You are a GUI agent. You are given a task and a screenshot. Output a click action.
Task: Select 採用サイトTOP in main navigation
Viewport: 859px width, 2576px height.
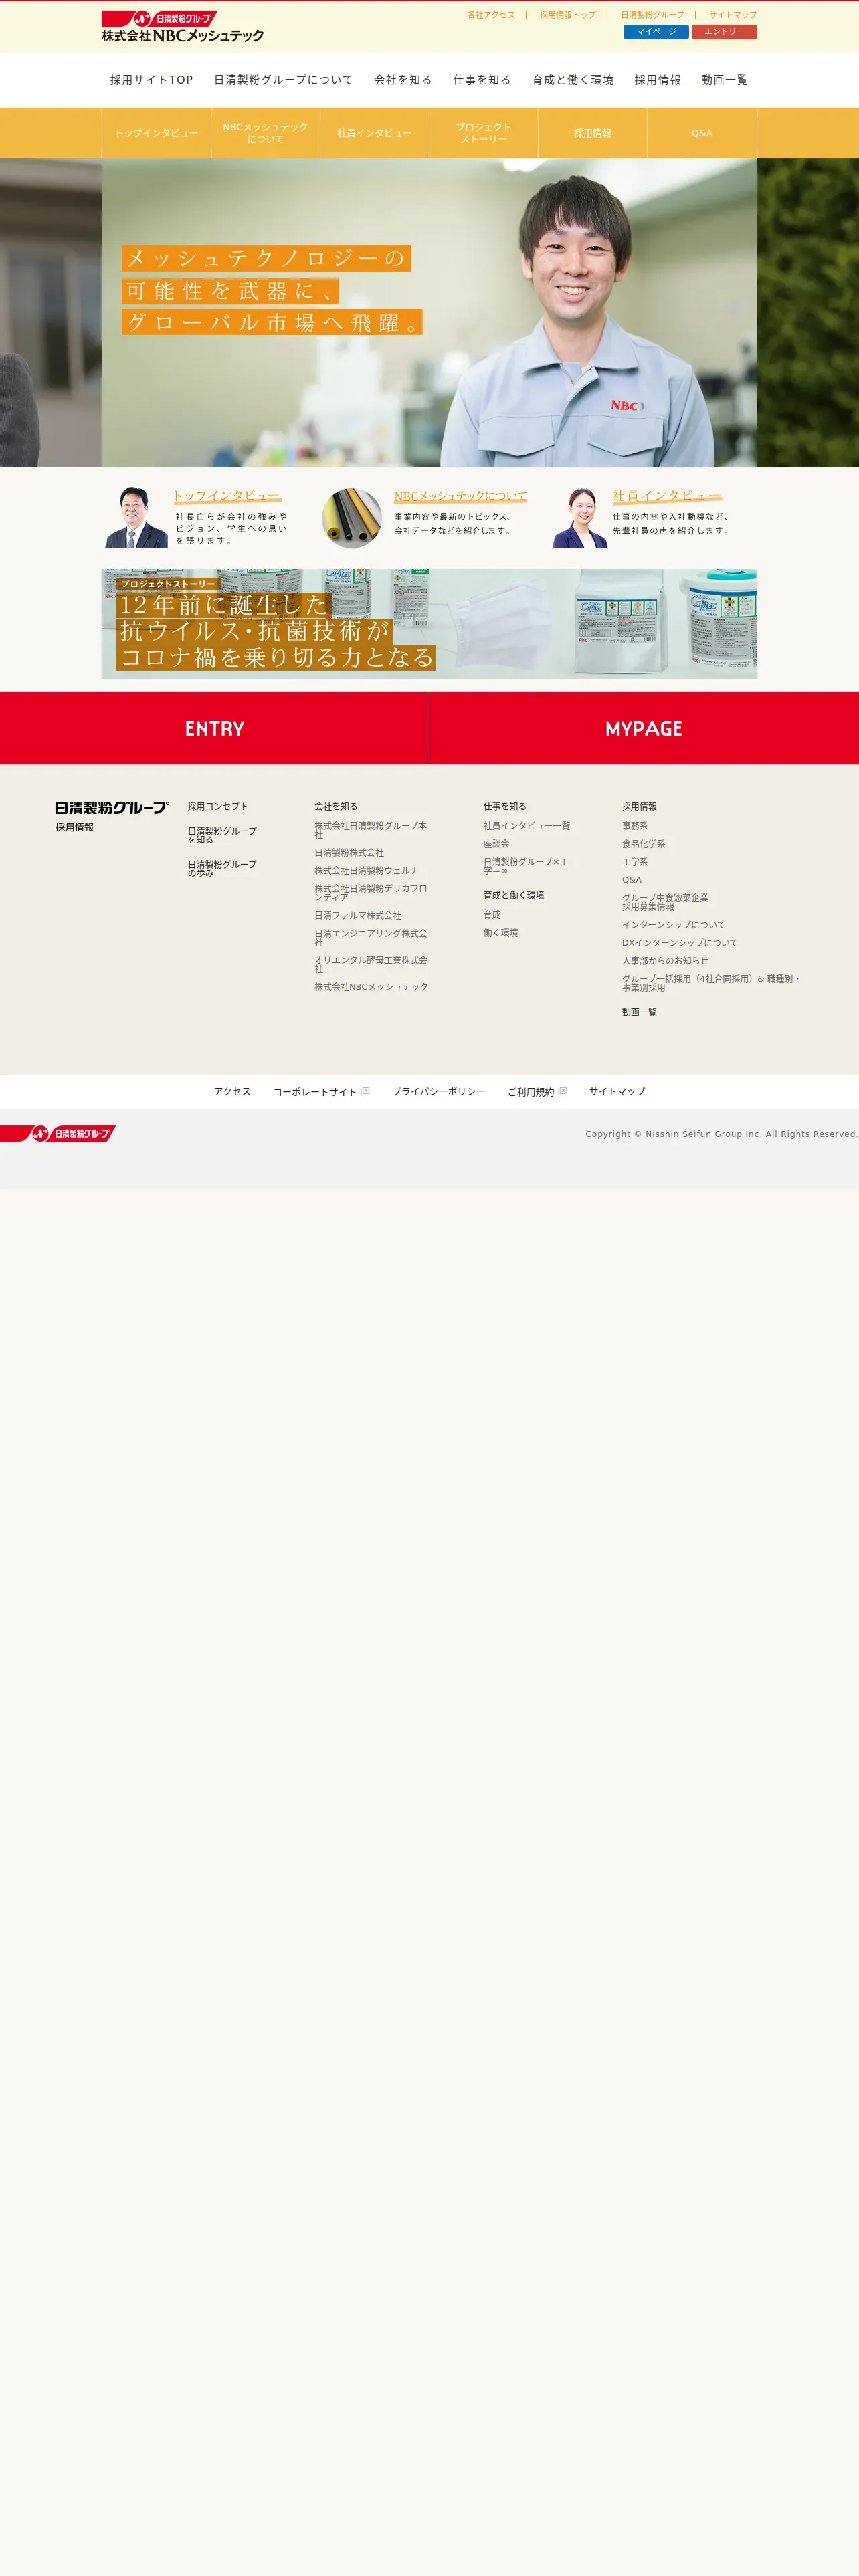[151, 80]
